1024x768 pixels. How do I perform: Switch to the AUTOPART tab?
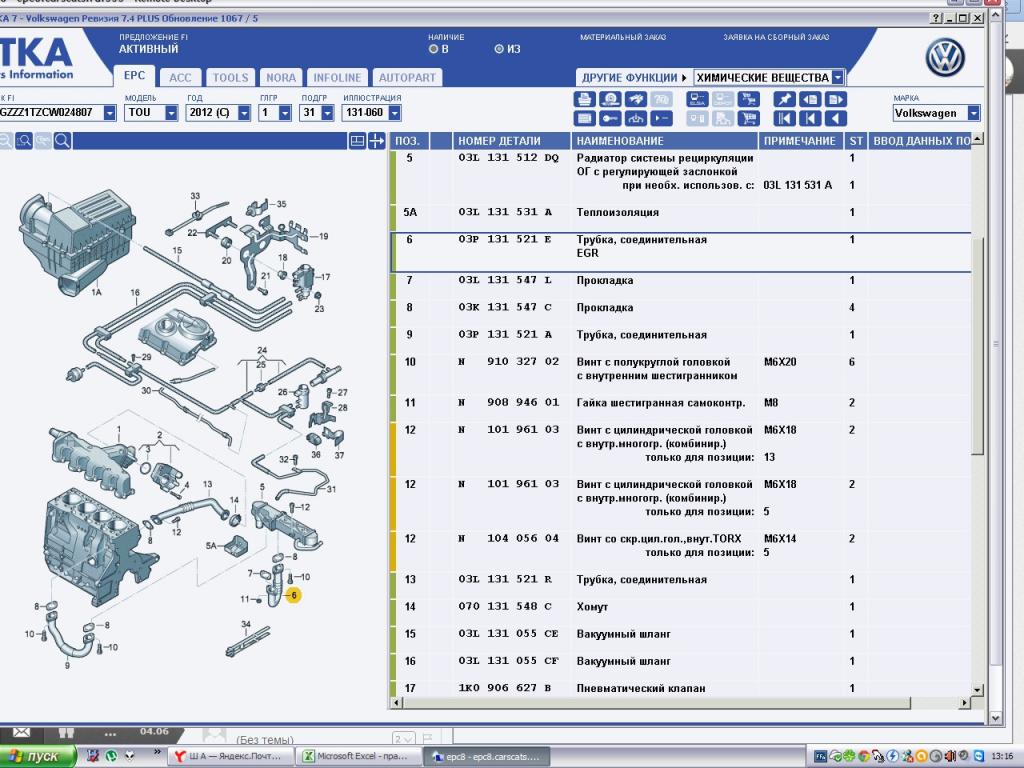tap(407, 78)
